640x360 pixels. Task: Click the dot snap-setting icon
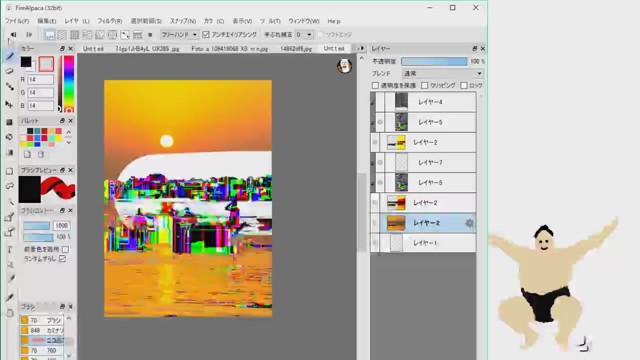(150, 35)
